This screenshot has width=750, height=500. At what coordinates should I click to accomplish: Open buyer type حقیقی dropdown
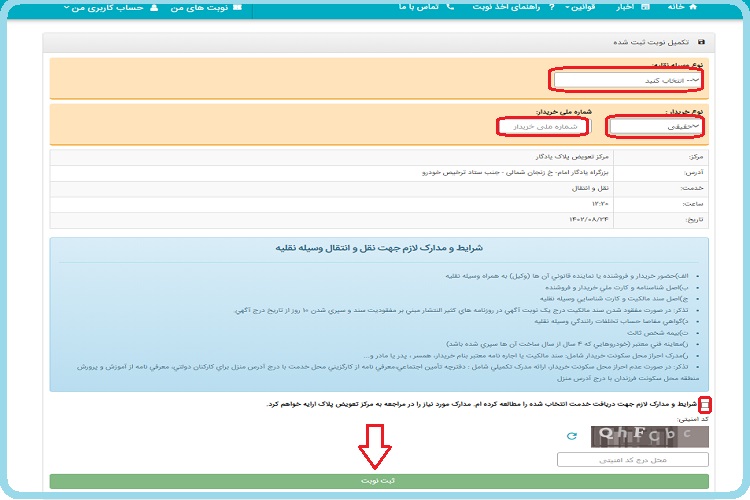point(655,127)
